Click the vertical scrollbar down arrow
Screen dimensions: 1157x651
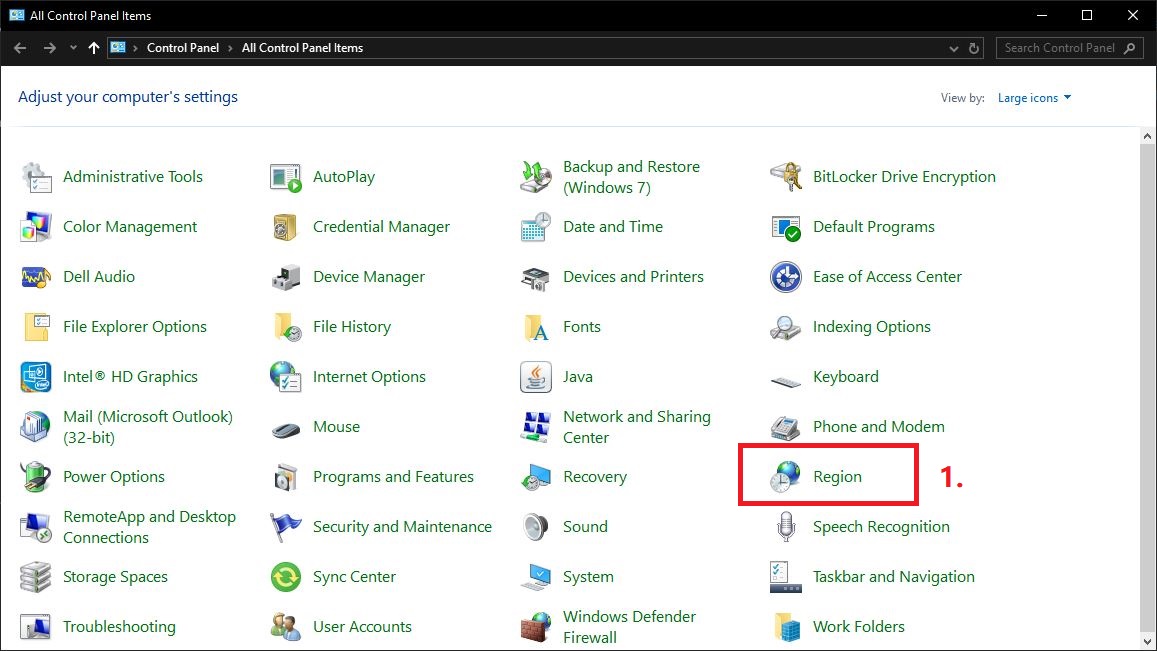point(1148,641)
